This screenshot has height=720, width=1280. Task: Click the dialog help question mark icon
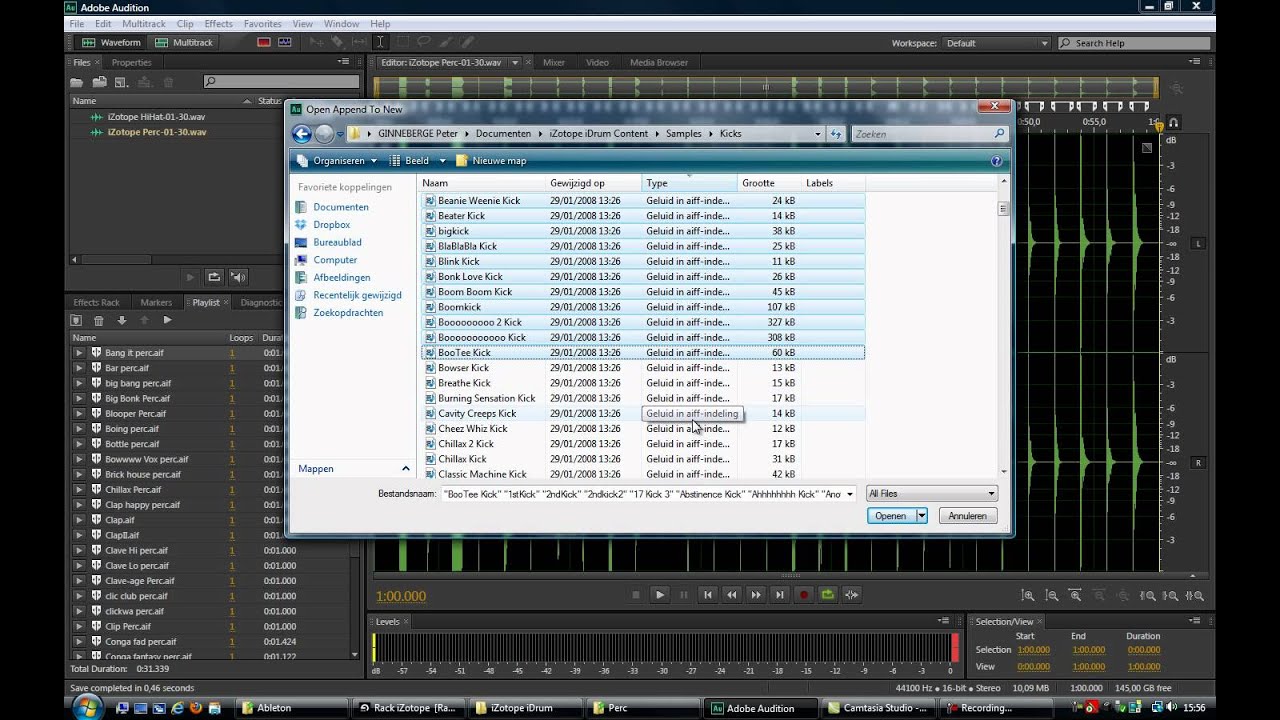[x=996, y=161]
